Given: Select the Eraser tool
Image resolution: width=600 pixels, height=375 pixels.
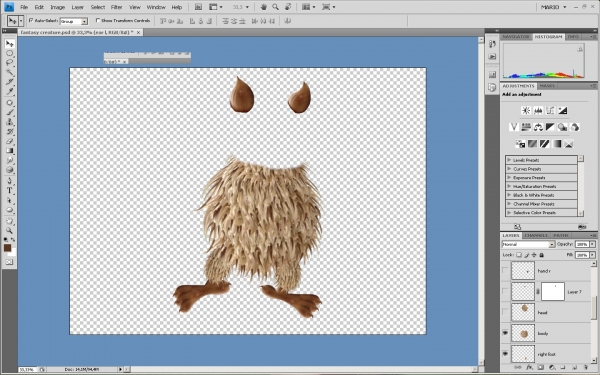Looking at the screenshot, I should [9, 141].
